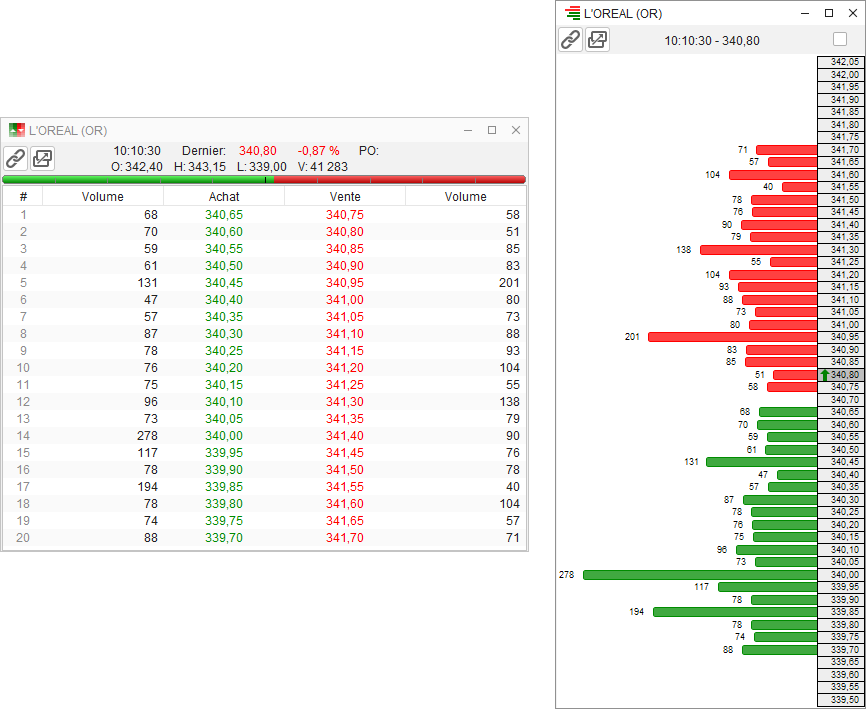
Task: Click the 341,95 price cell in ladder
Action: (x=842, y=87)
